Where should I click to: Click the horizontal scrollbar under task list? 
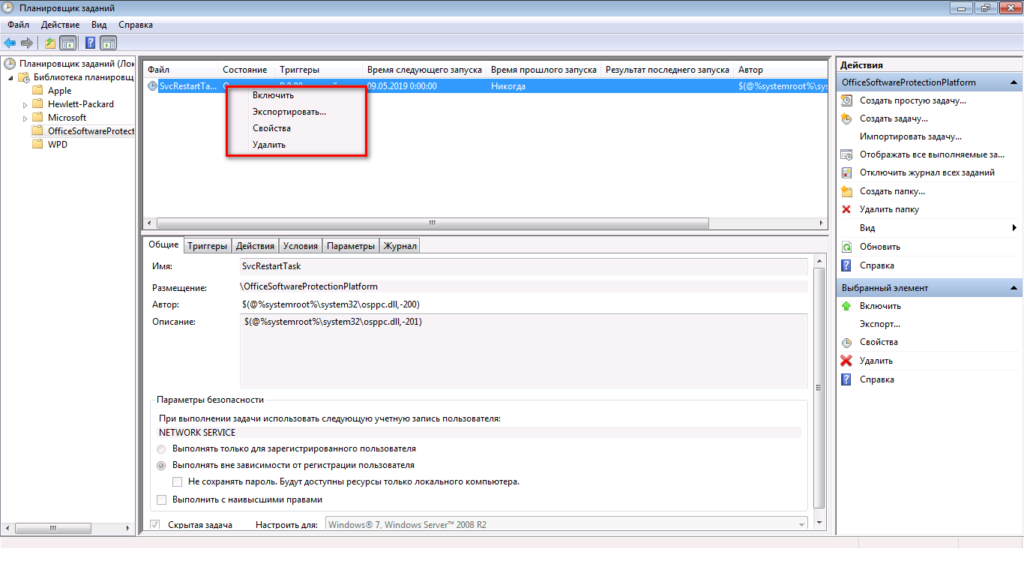coord(432,223)
